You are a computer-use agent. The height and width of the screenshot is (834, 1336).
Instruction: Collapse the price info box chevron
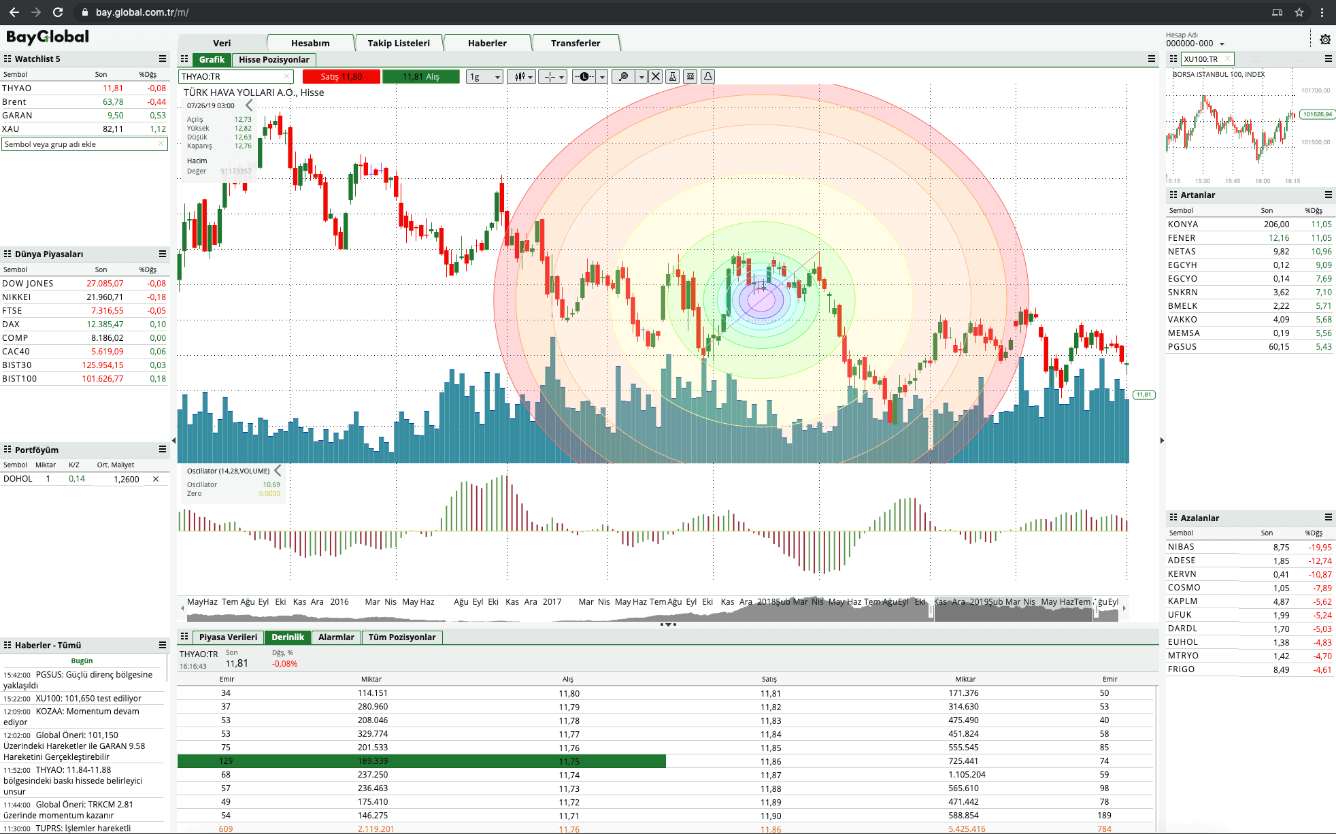coord(249,105)
